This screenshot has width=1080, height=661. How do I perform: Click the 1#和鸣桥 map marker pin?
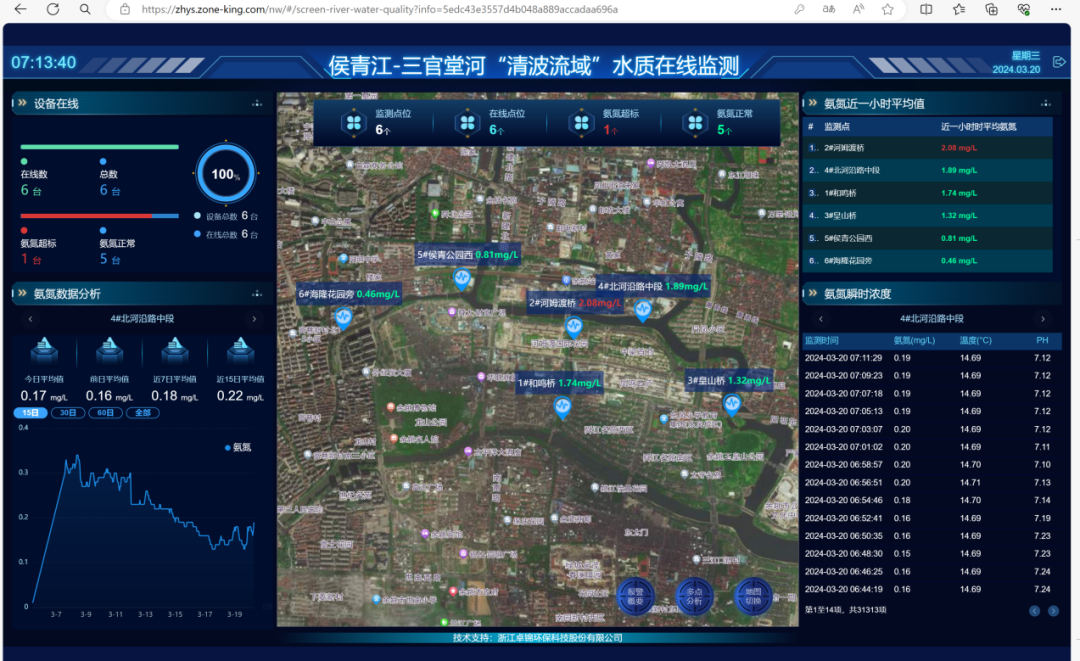562,406
